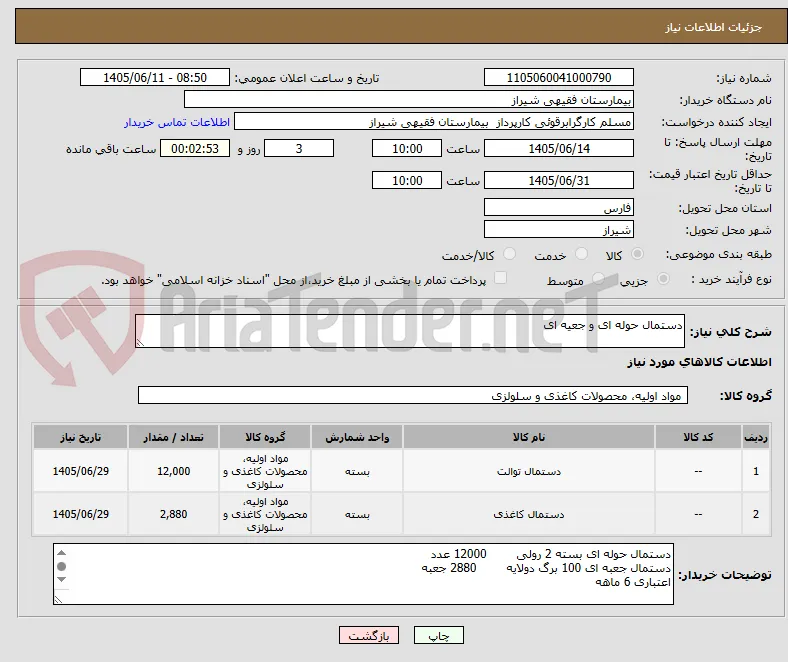Image resolution: width=788 pixels, height=662 pixels.
Task: Click the نام کالا column header
Action: tap(529, 437)
